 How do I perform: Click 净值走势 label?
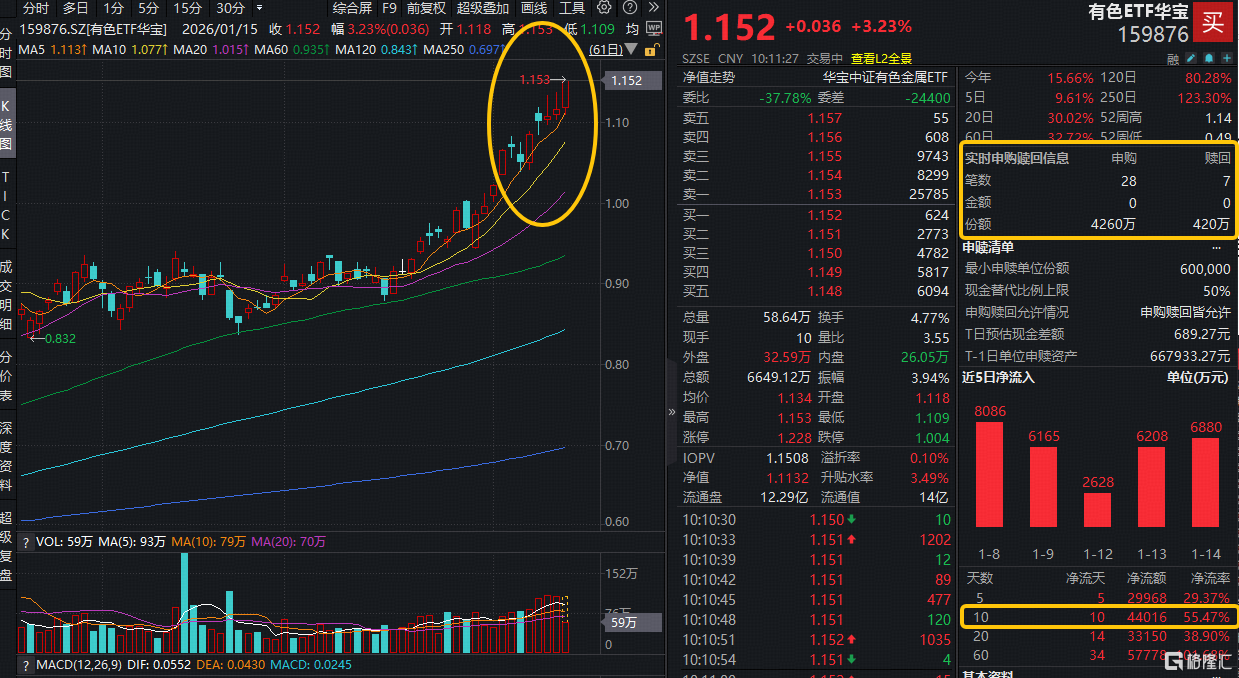pyautogui.click(x=708, y=77)
